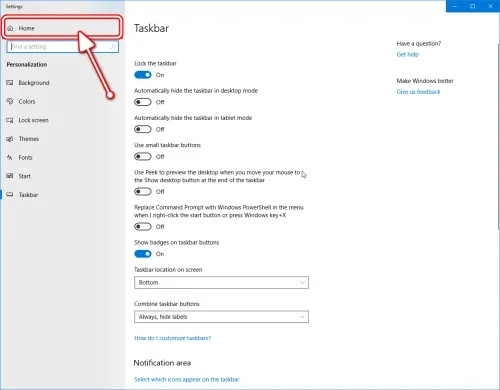The image size is (500, 390).
Task: Turn off Show badges on taskbar buttons
Action: coord(143,254)
